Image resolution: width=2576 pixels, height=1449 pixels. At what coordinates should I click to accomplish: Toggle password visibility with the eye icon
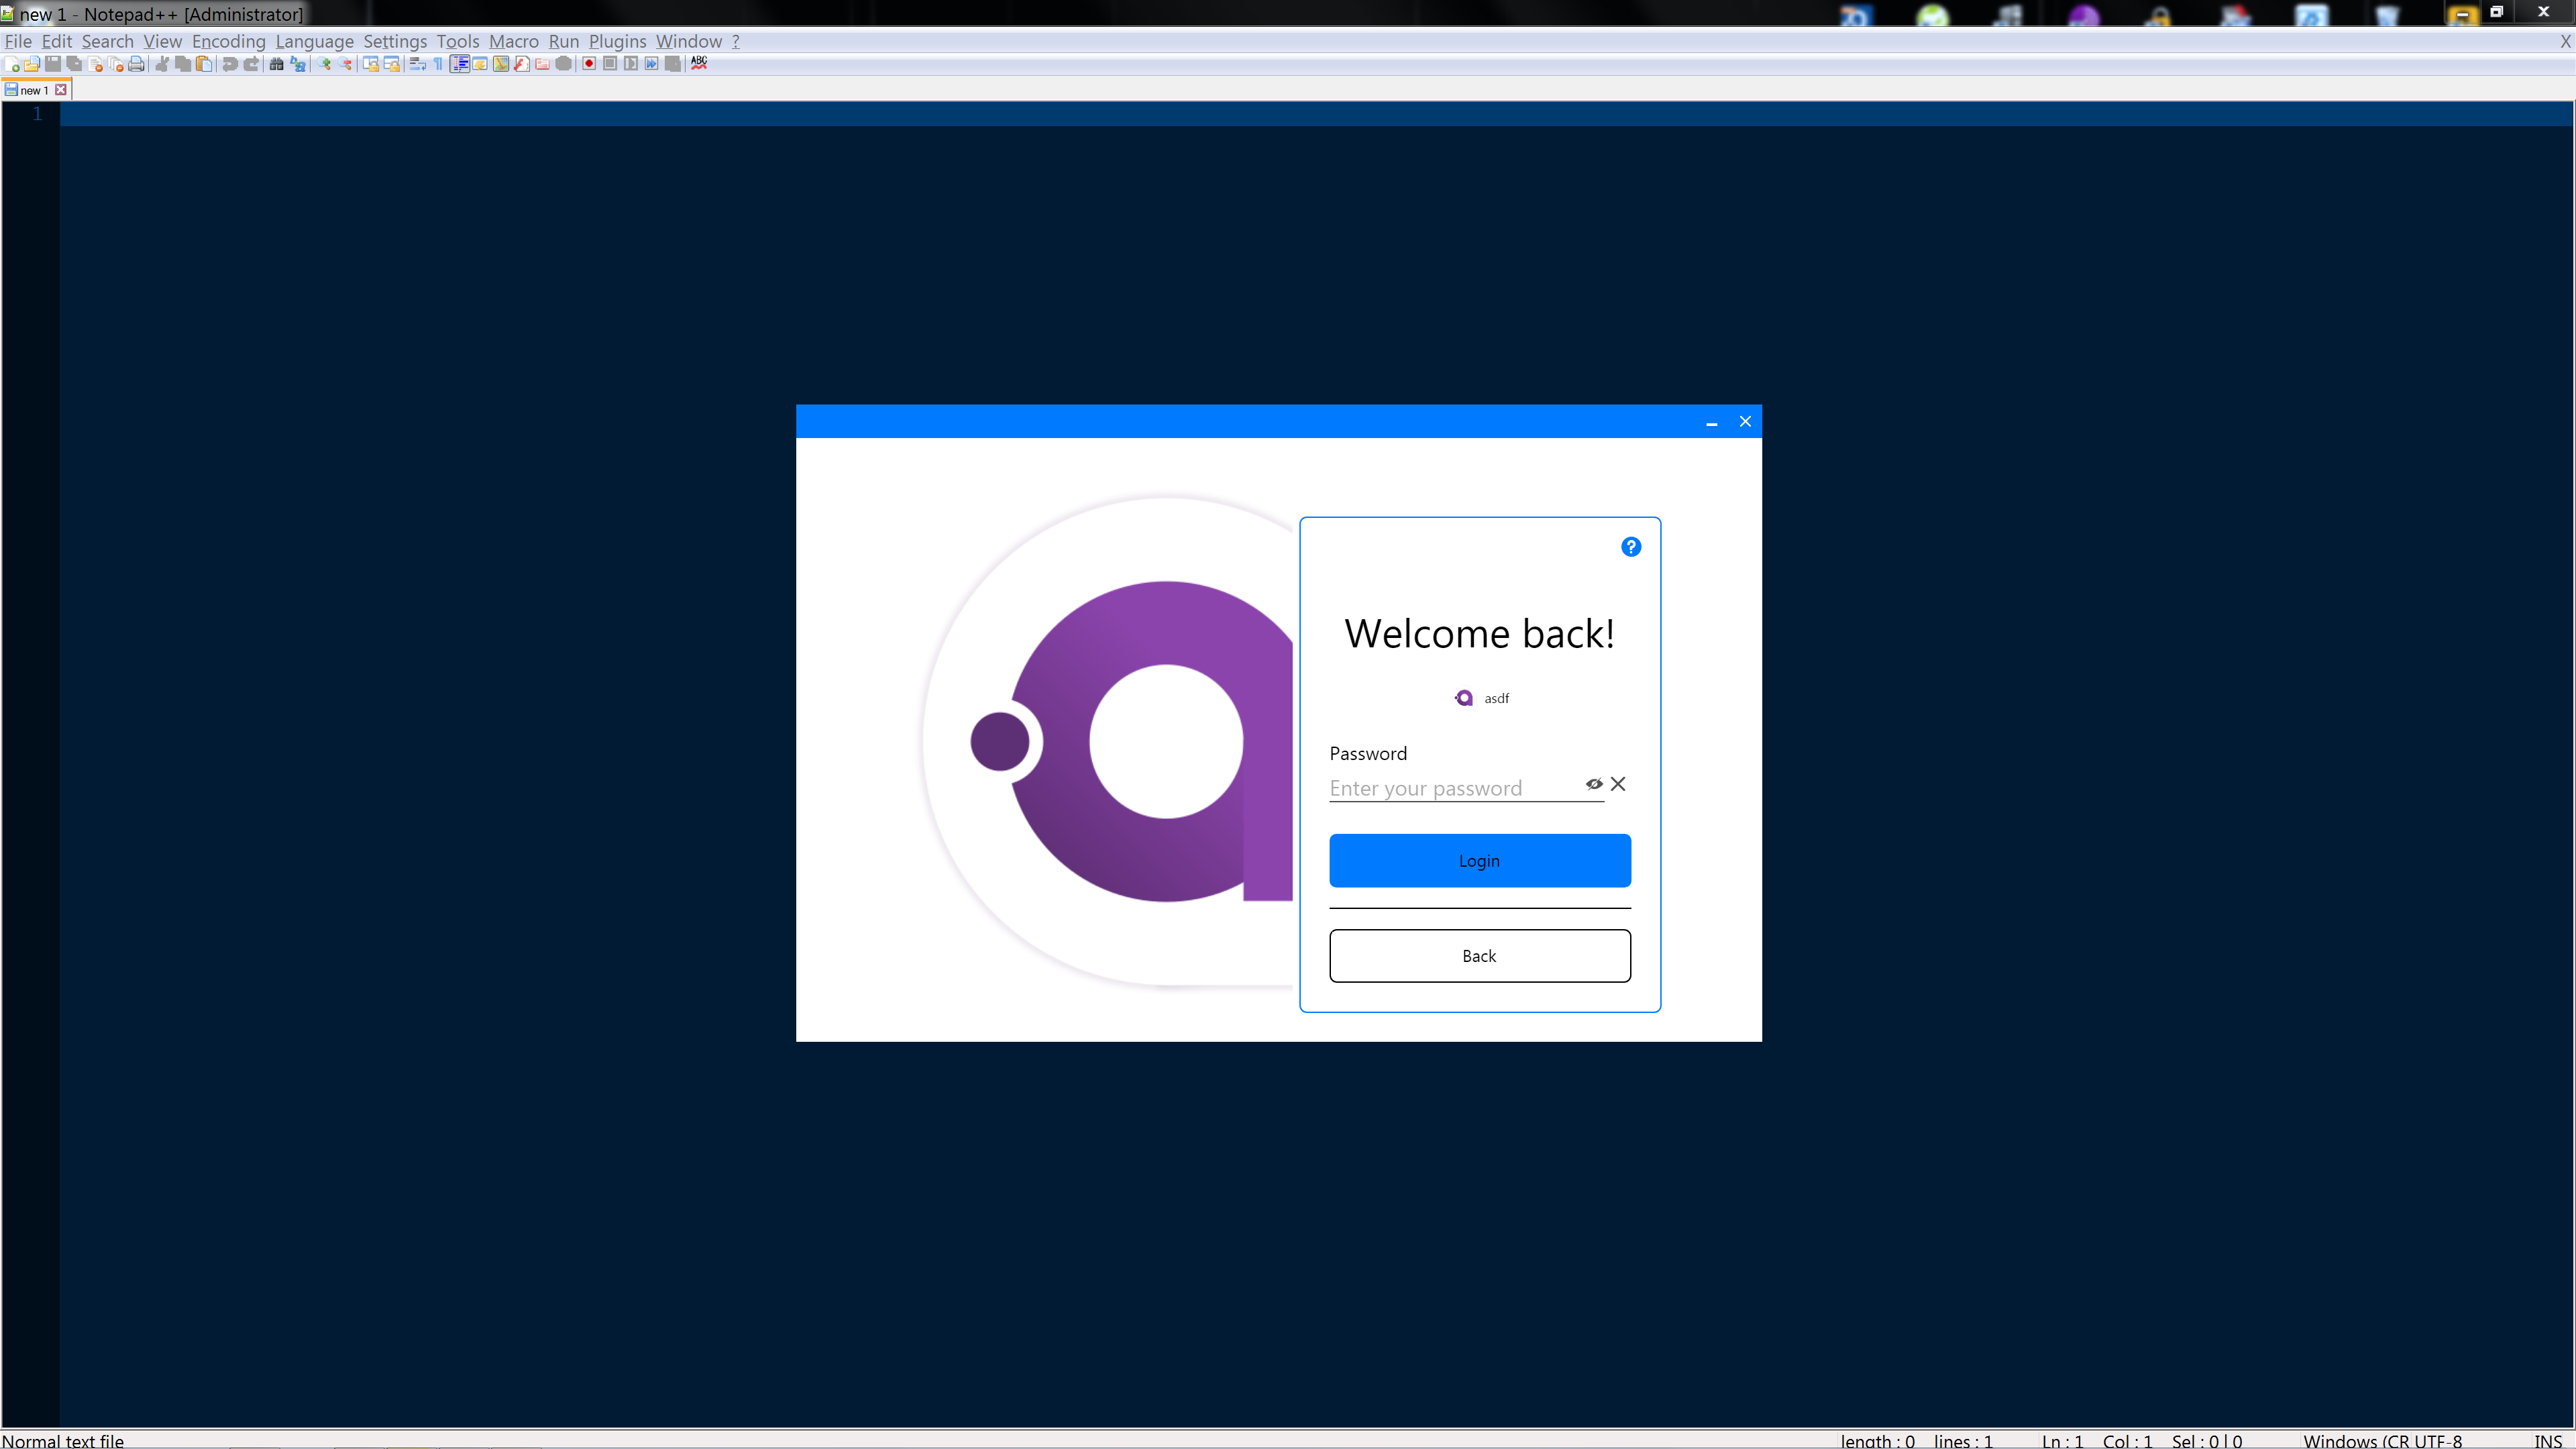pos(1594,784)
